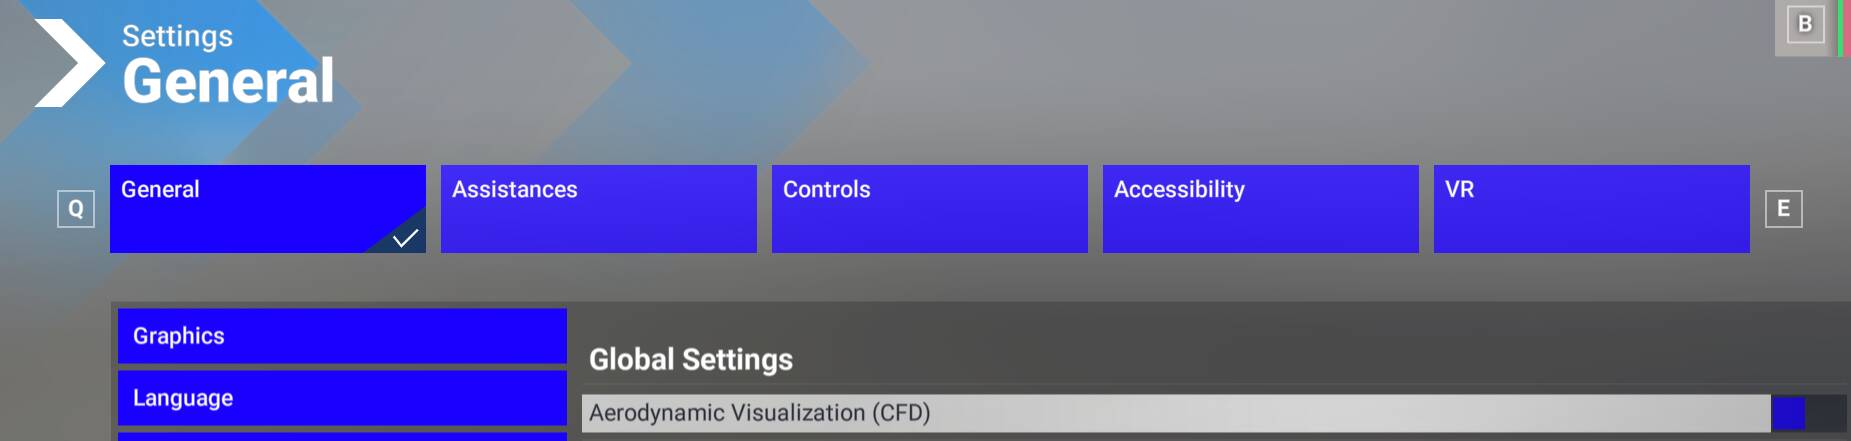Select the Aerodynamic Visualization (CFD) row label
This screenshot has width=1851, height=441.
click(x=760, y=413)
